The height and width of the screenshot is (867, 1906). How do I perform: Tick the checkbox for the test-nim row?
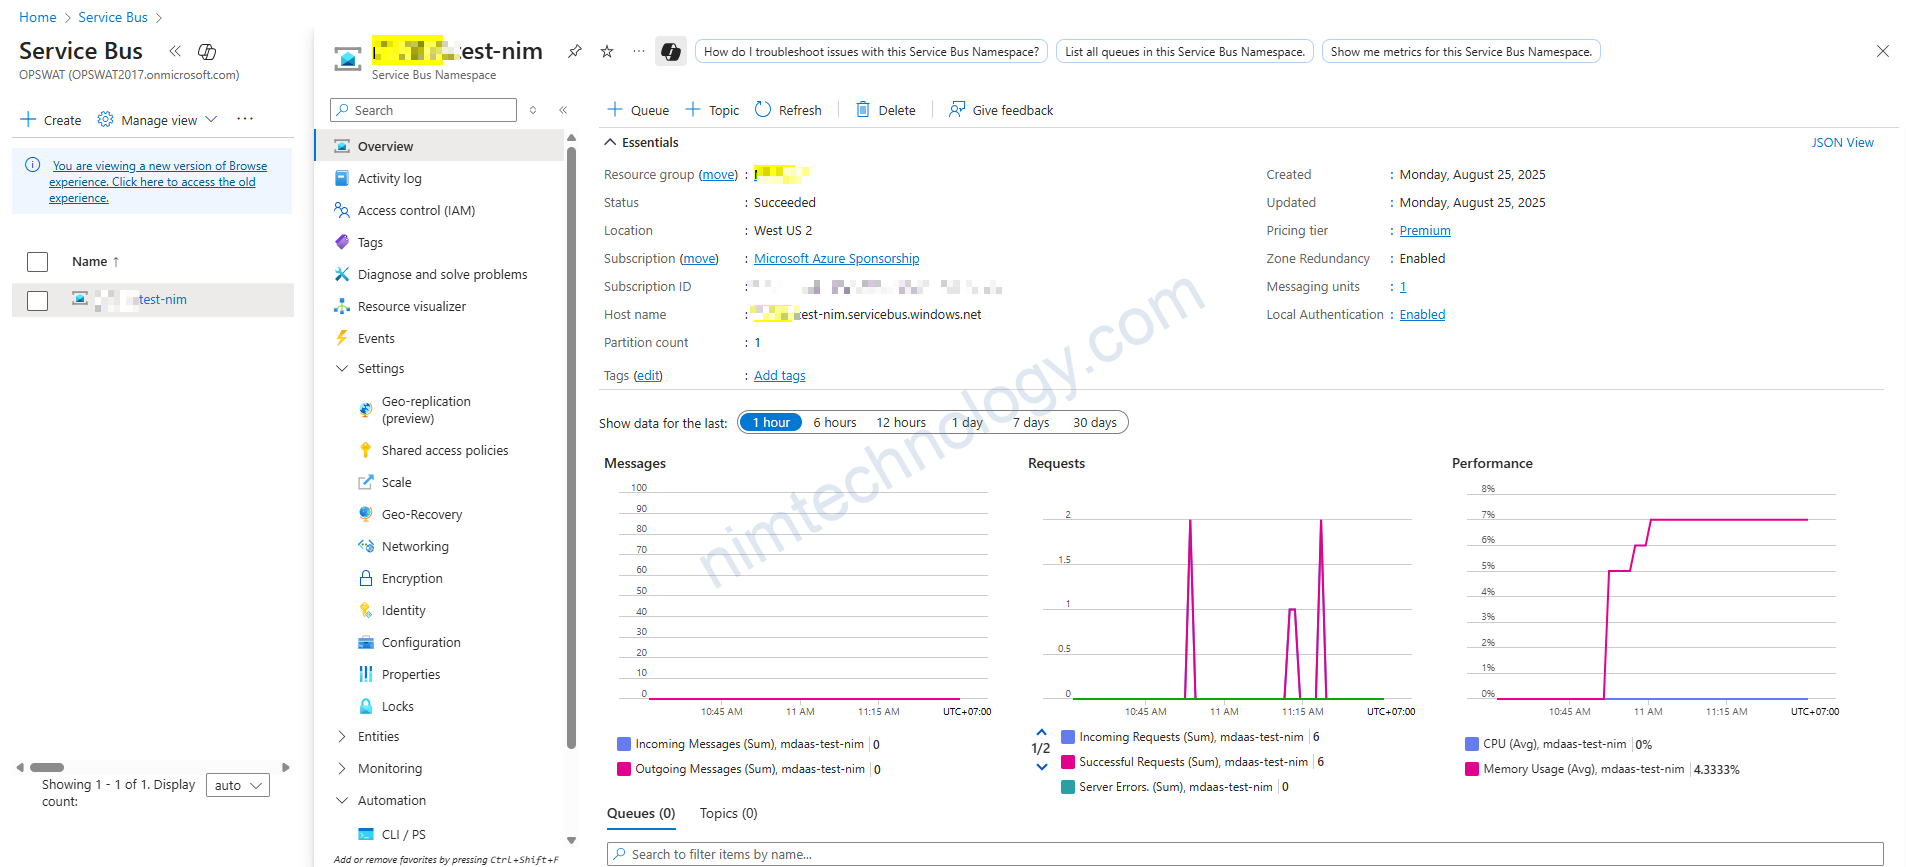(38, 300)
